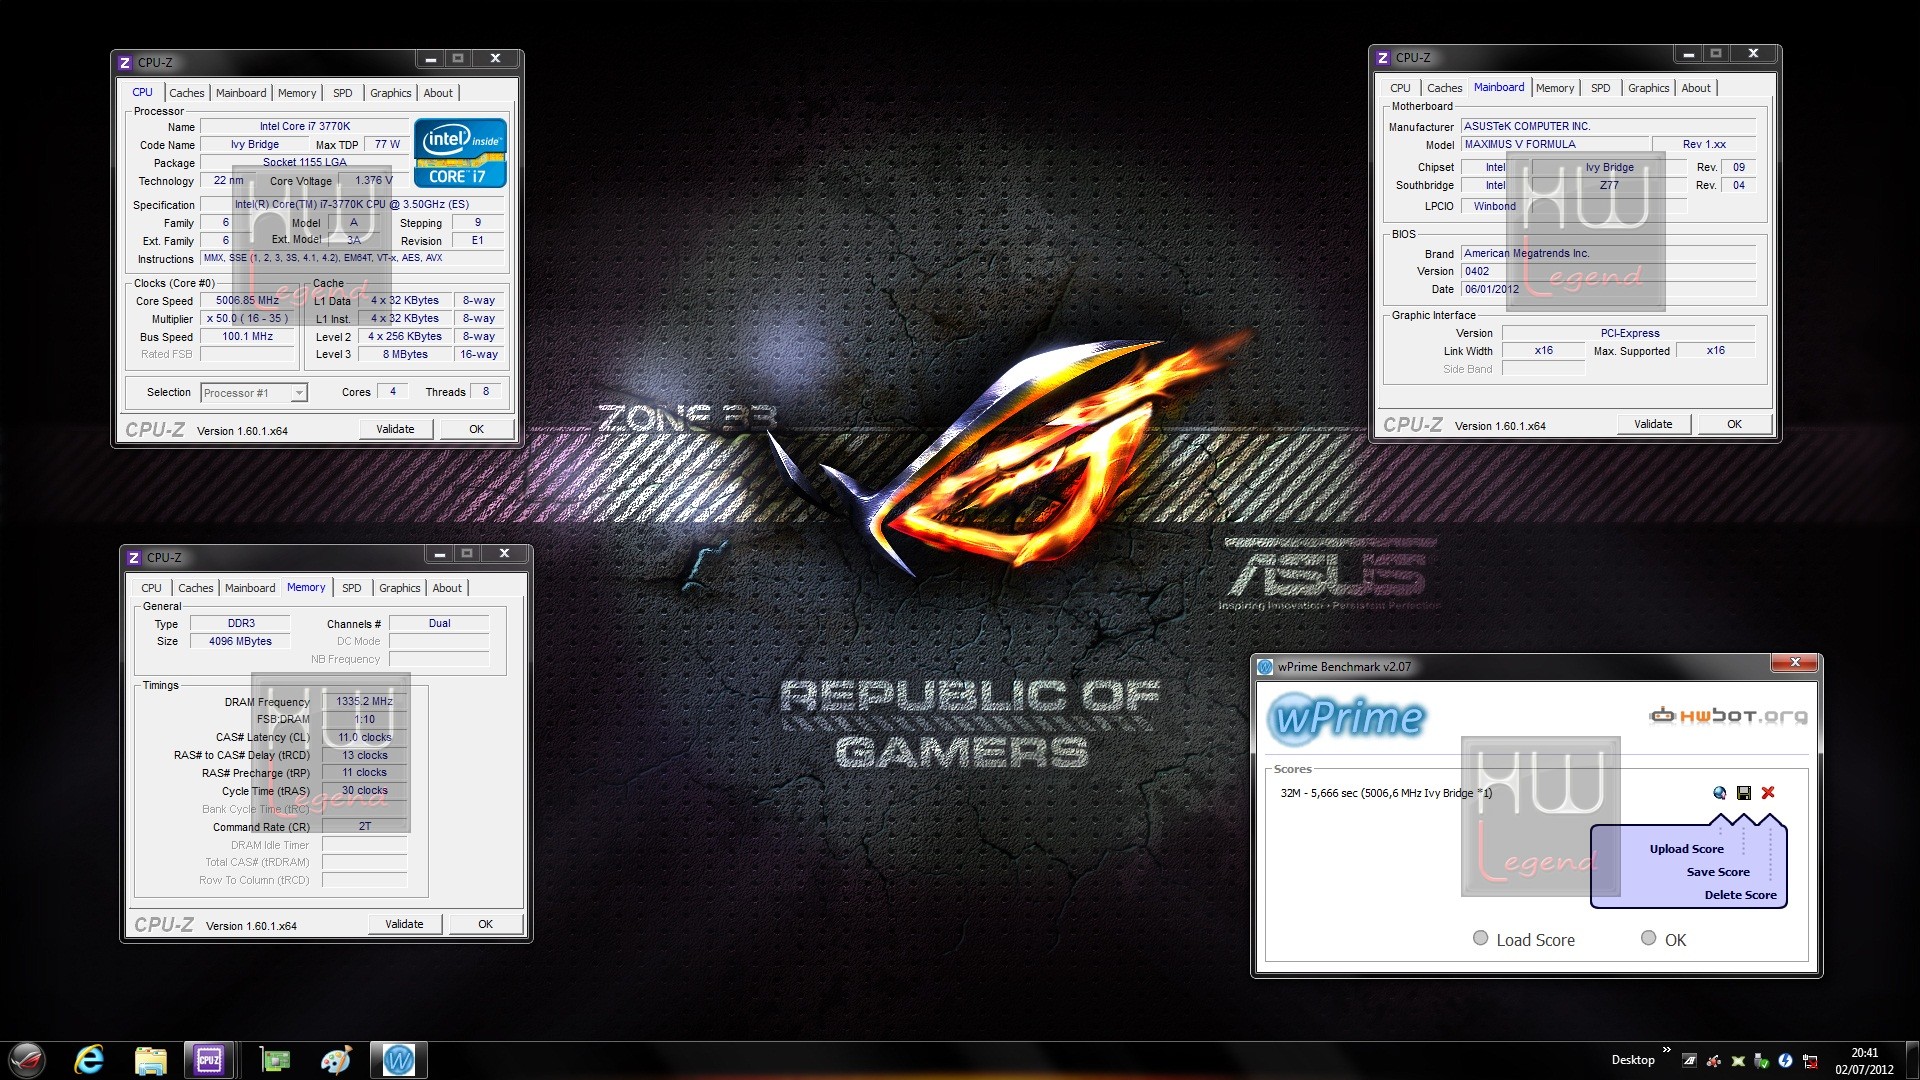Open Memory tab in the Mainboard window

(1555, 88)
